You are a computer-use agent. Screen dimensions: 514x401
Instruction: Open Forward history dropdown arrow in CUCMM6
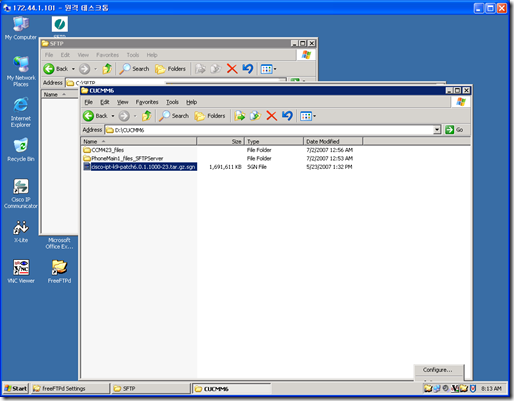click(135, 116)
